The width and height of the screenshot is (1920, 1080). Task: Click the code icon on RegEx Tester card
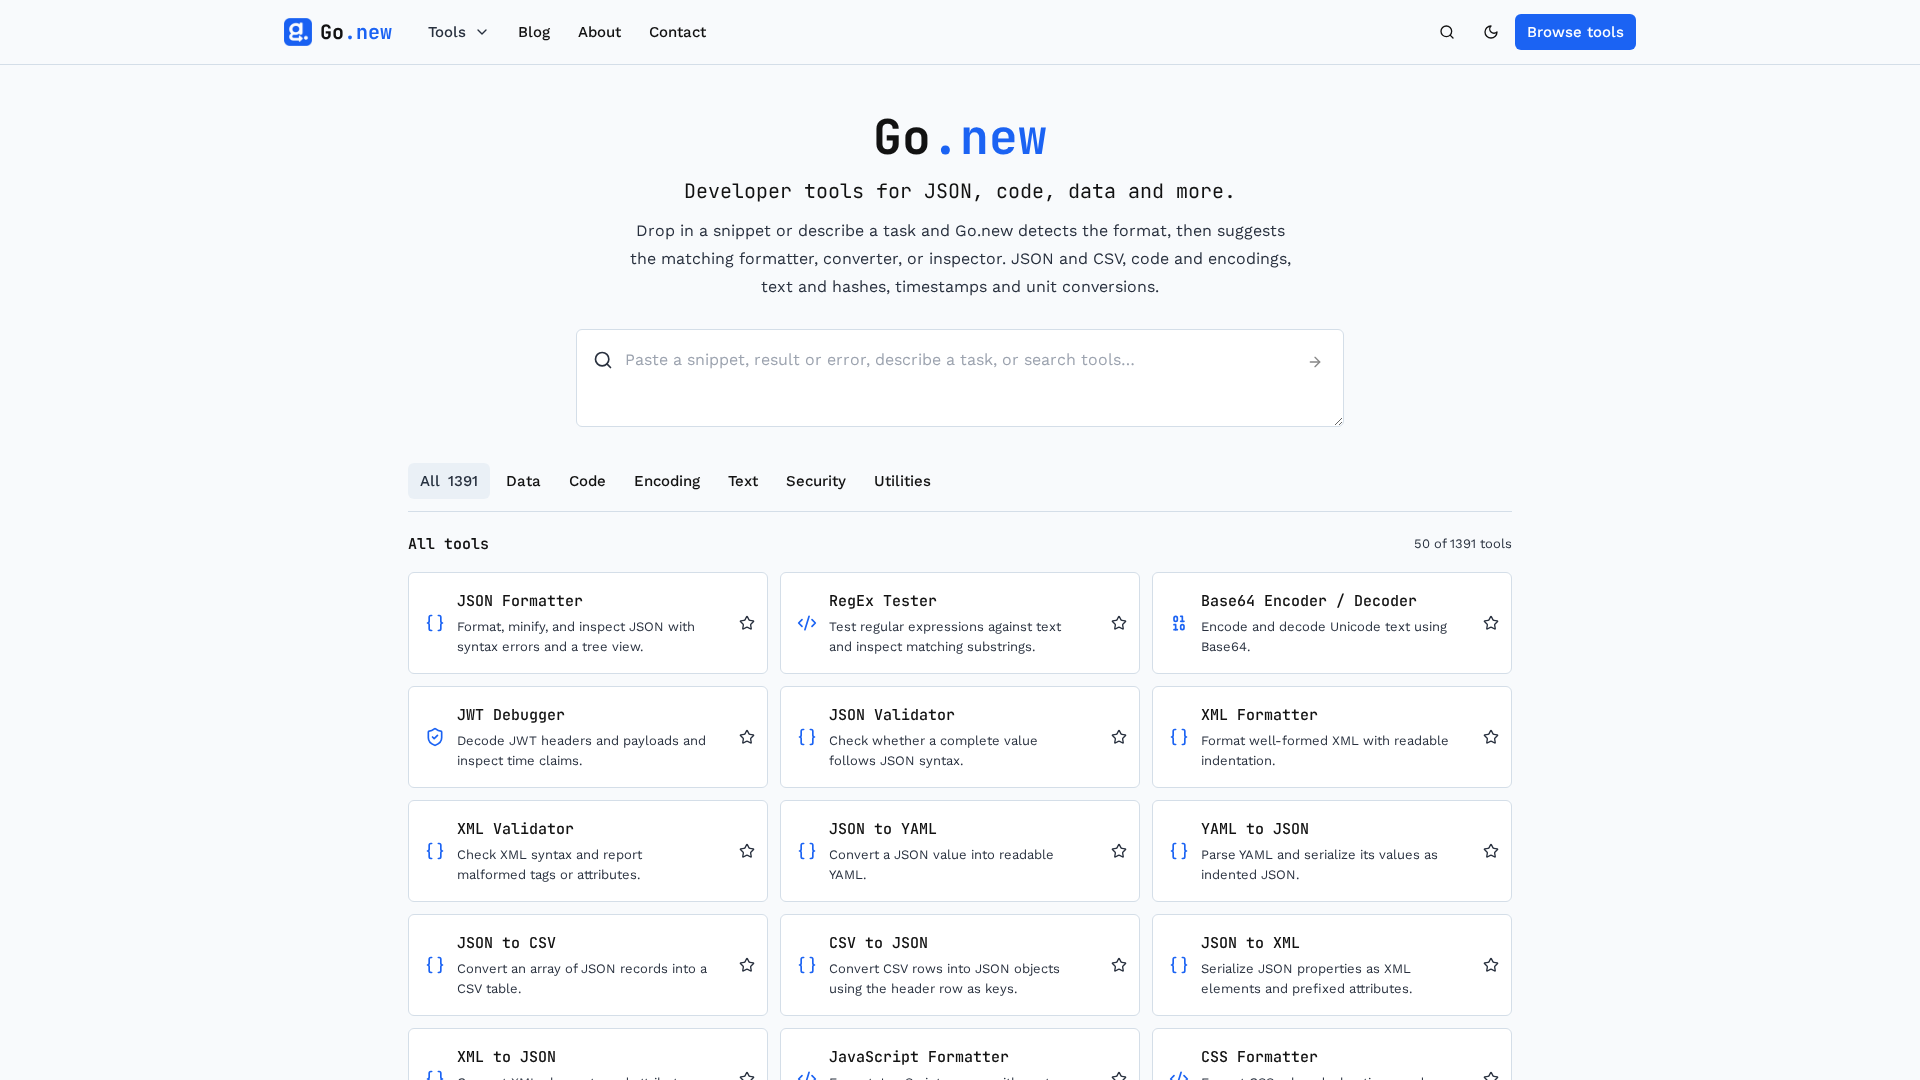(807, 623)
